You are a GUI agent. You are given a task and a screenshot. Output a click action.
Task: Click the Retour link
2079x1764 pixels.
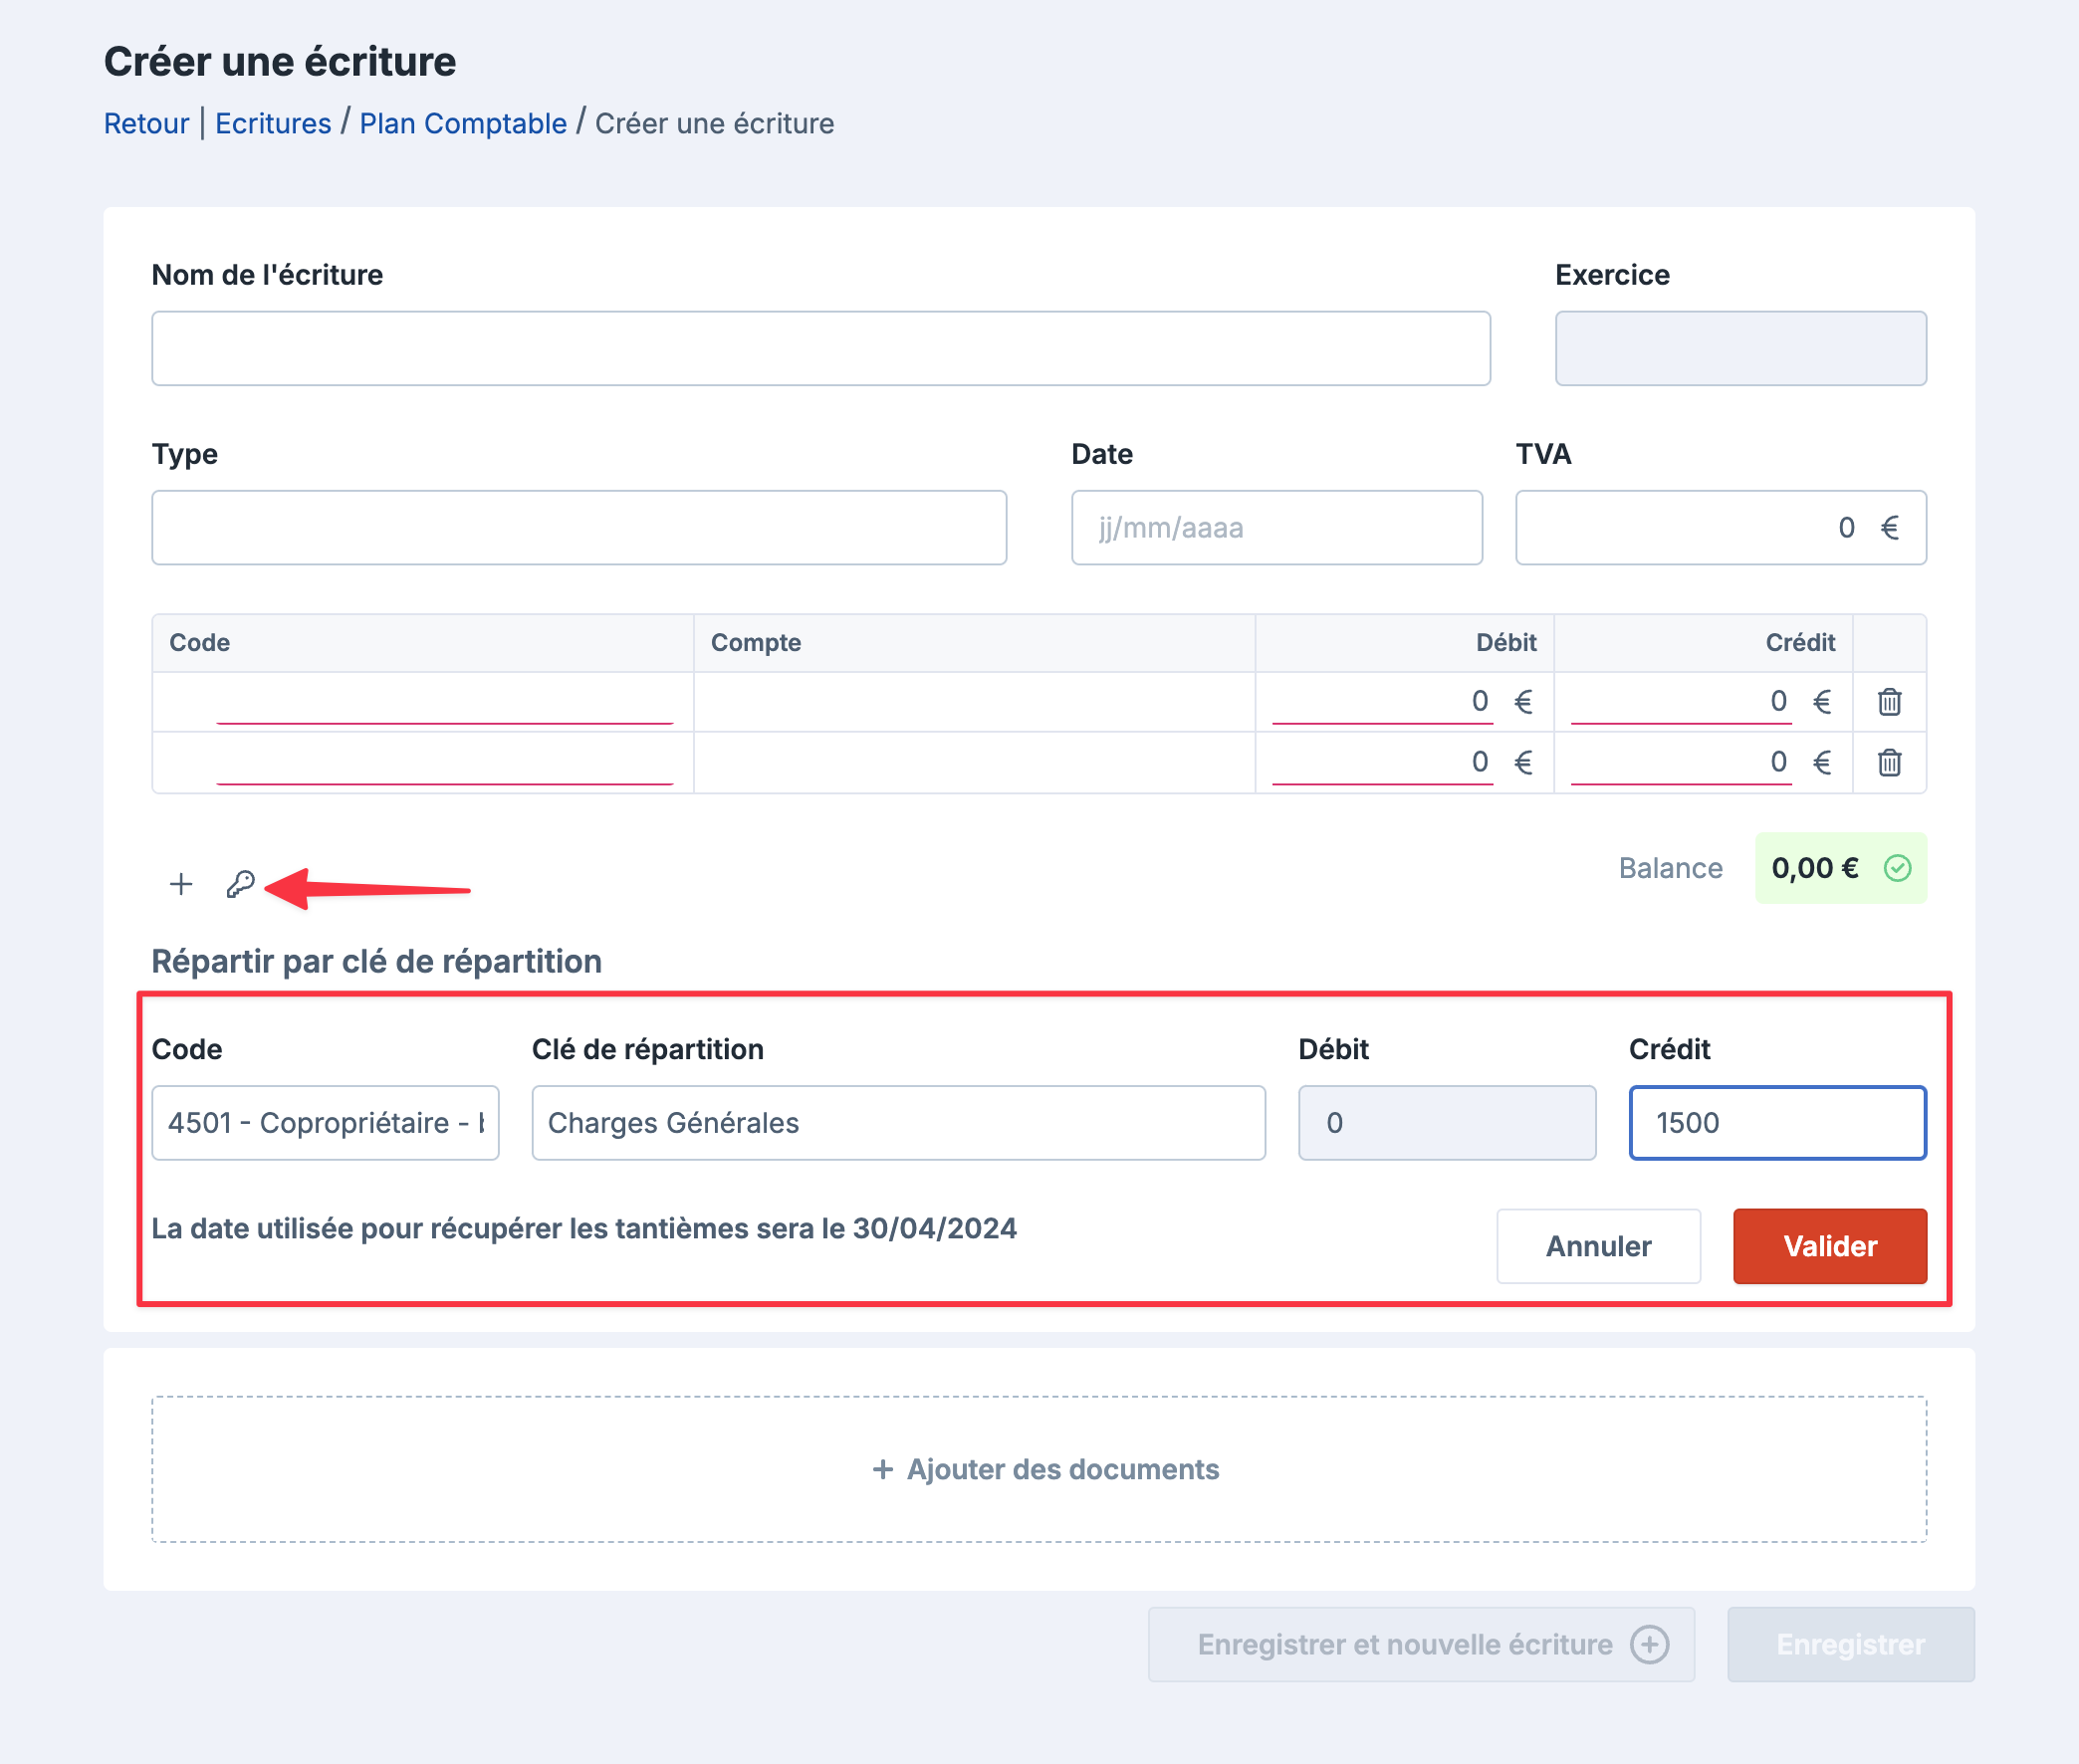[x=146, y=123]
